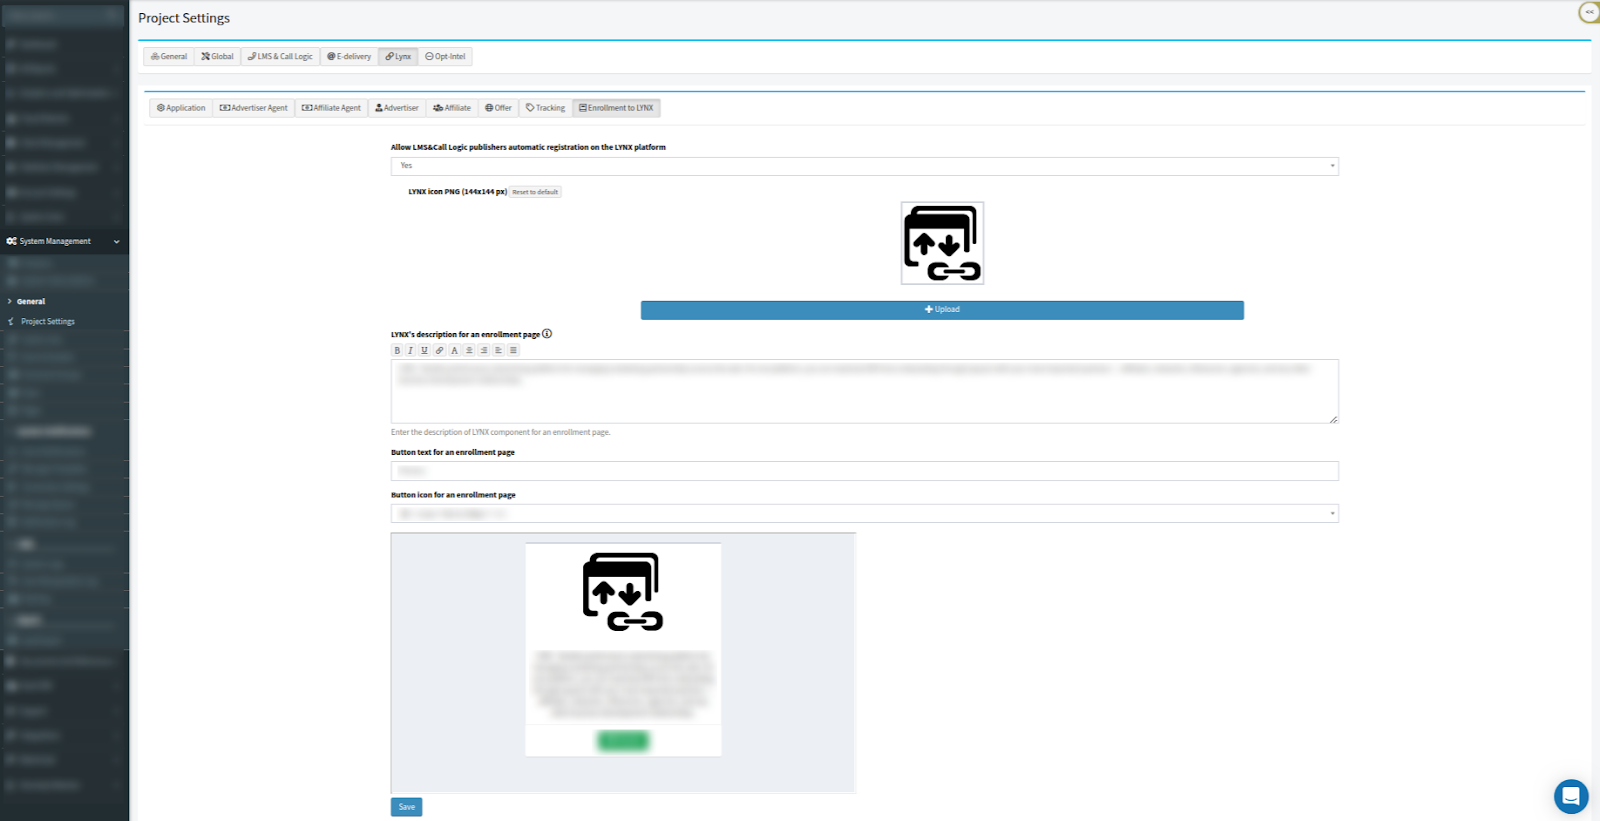
Task: Open the Button icon for enrollment dropdown
Action: click(x=864, y=514)
